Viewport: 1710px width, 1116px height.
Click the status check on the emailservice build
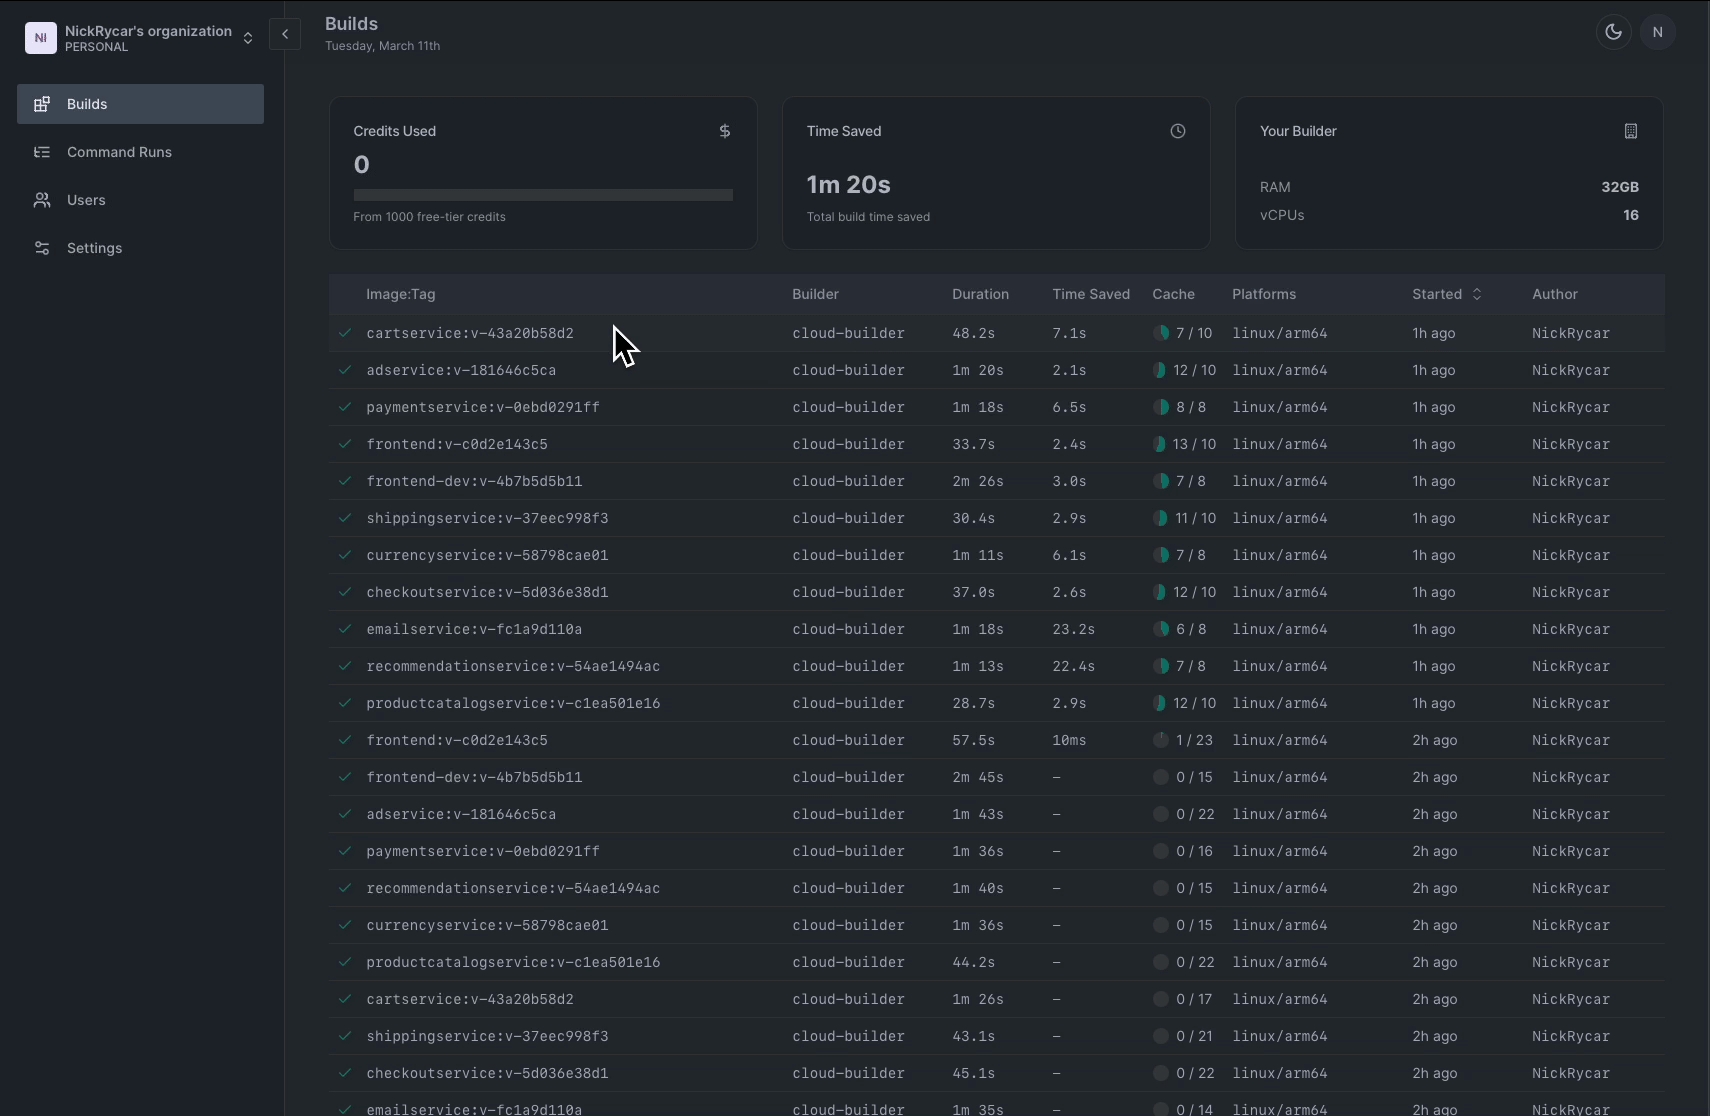pos(345,629)
